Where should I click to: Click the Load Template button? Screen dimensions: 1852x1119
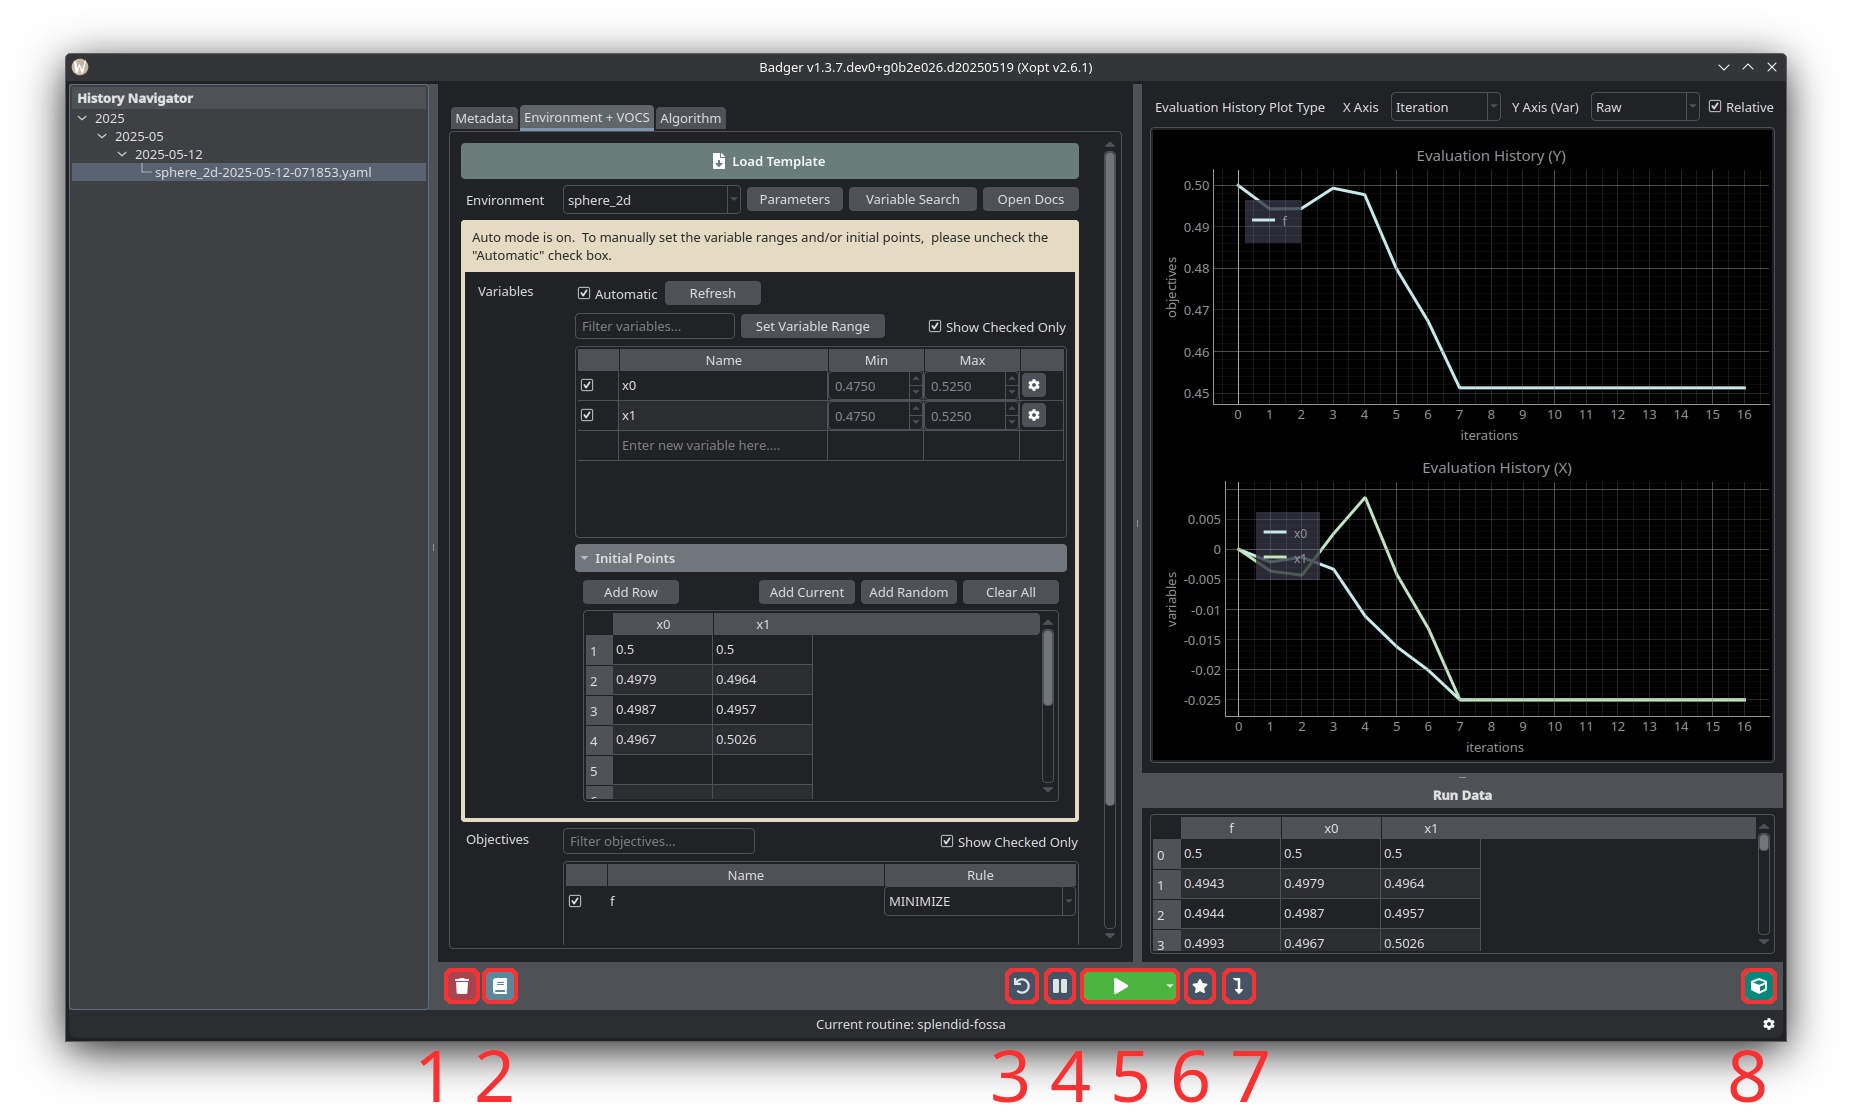769,161
